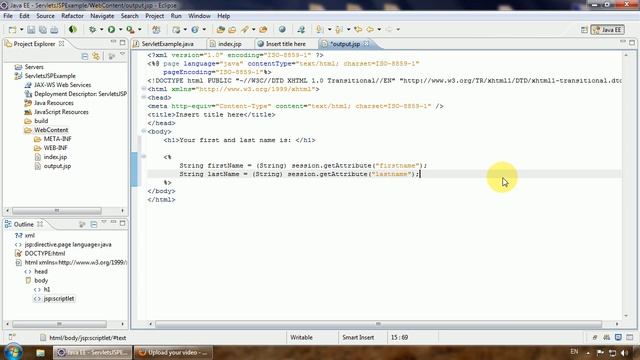
Task: Click the New wizard toolbar icon
Action: point(12,29)
